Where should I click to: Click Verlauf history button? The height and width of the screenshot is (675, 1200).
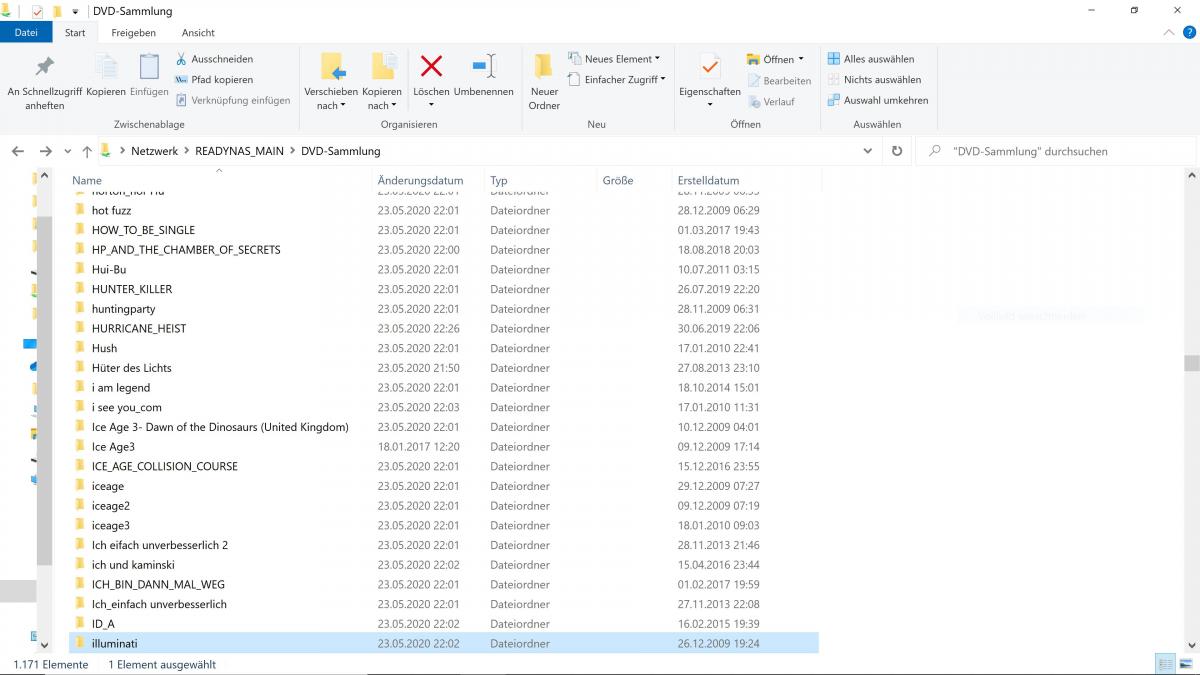tap(771, 102)
